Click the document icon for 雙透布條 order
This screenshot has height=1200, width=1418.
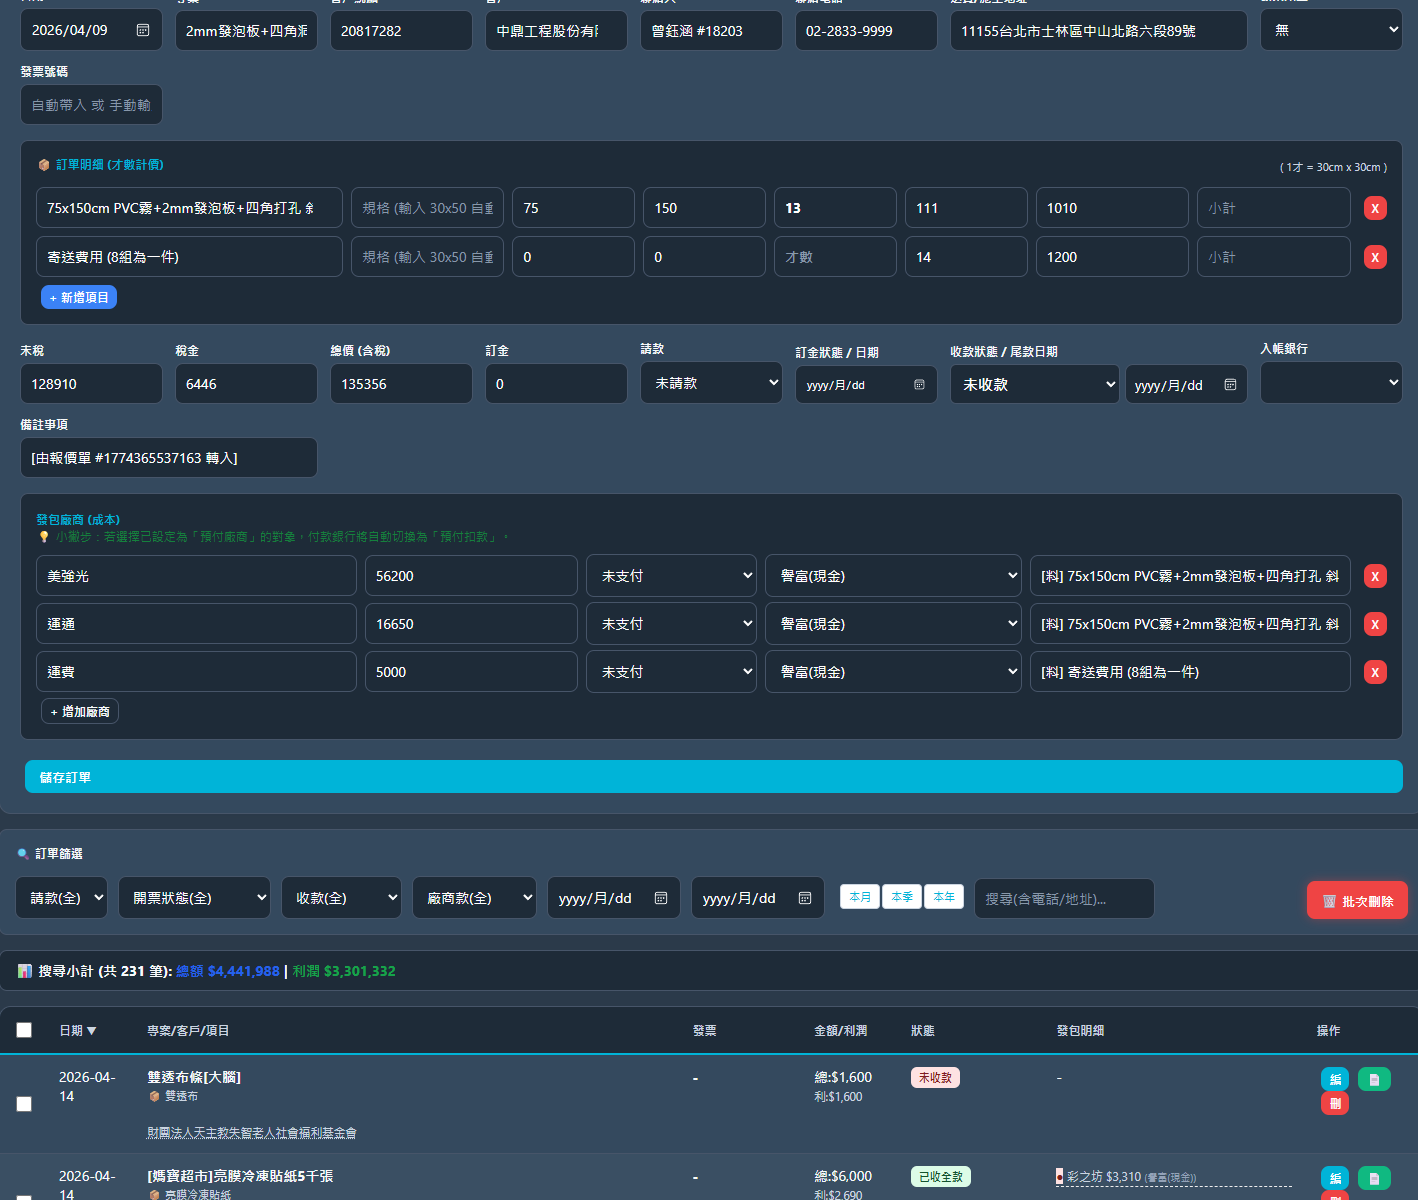[1374, 1079]
